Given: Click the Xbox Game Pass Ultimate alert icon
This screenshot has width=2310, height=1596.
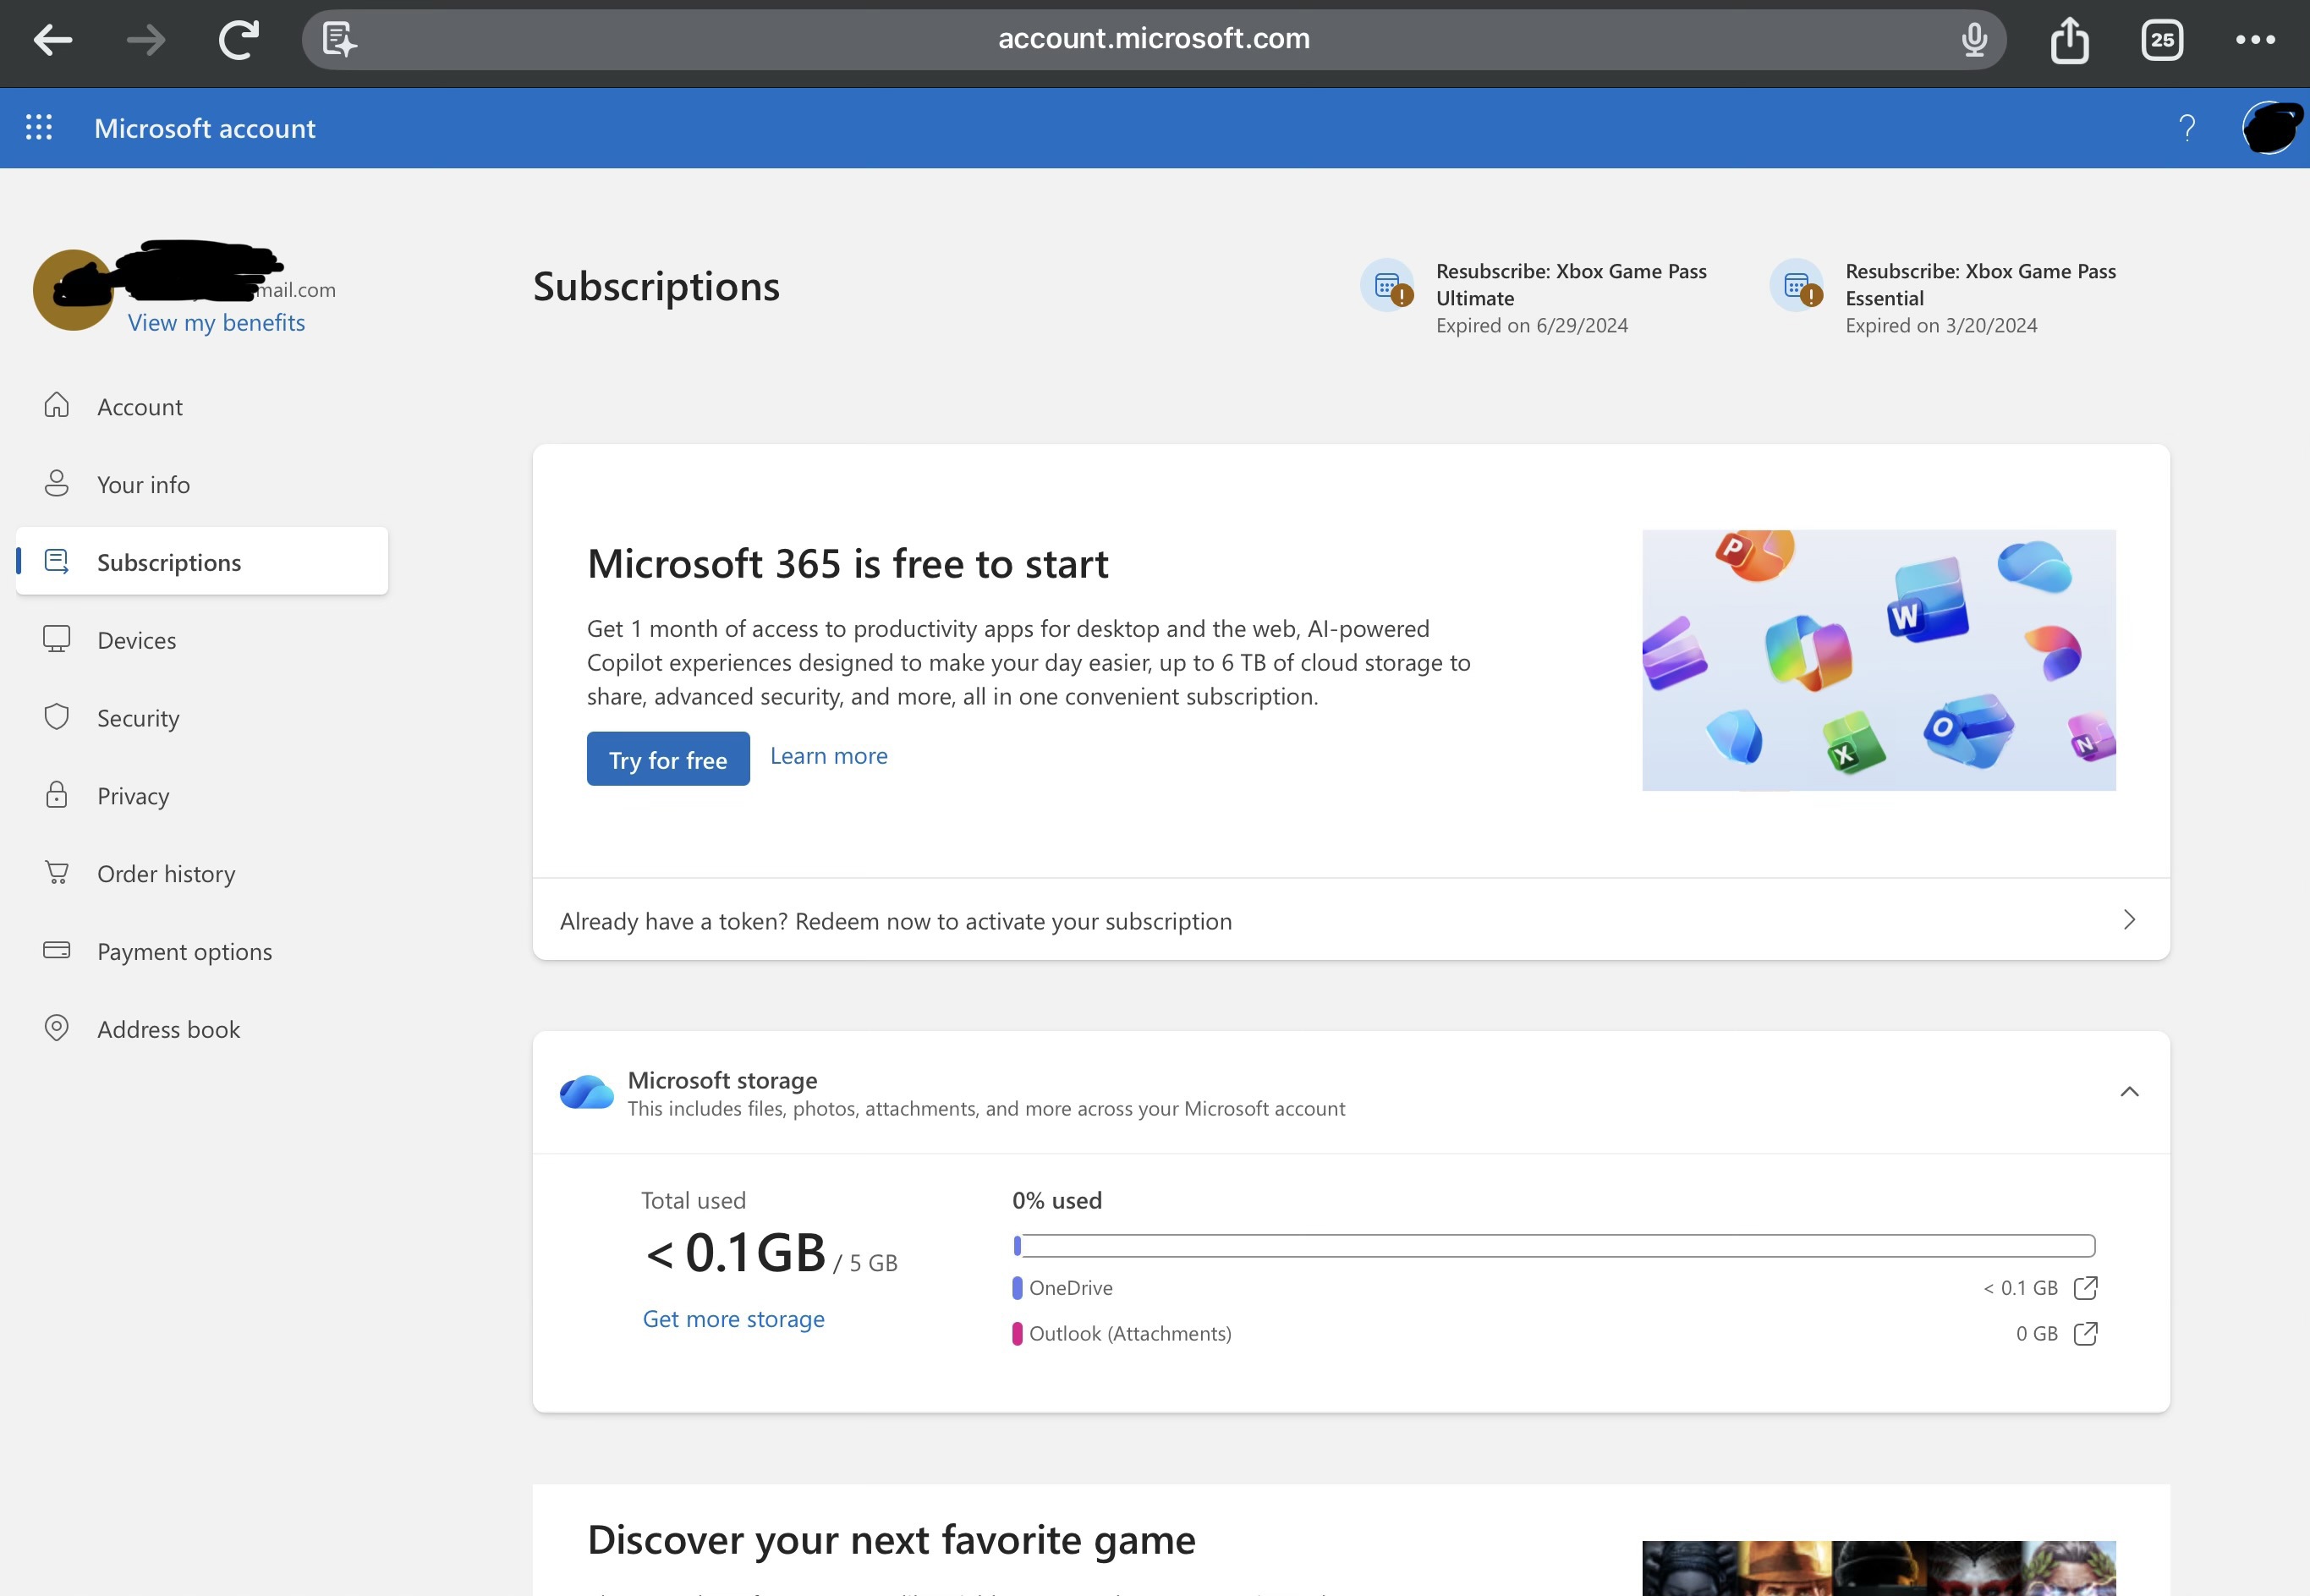Looking at the screenshot, I should (x=1387, y=286).
